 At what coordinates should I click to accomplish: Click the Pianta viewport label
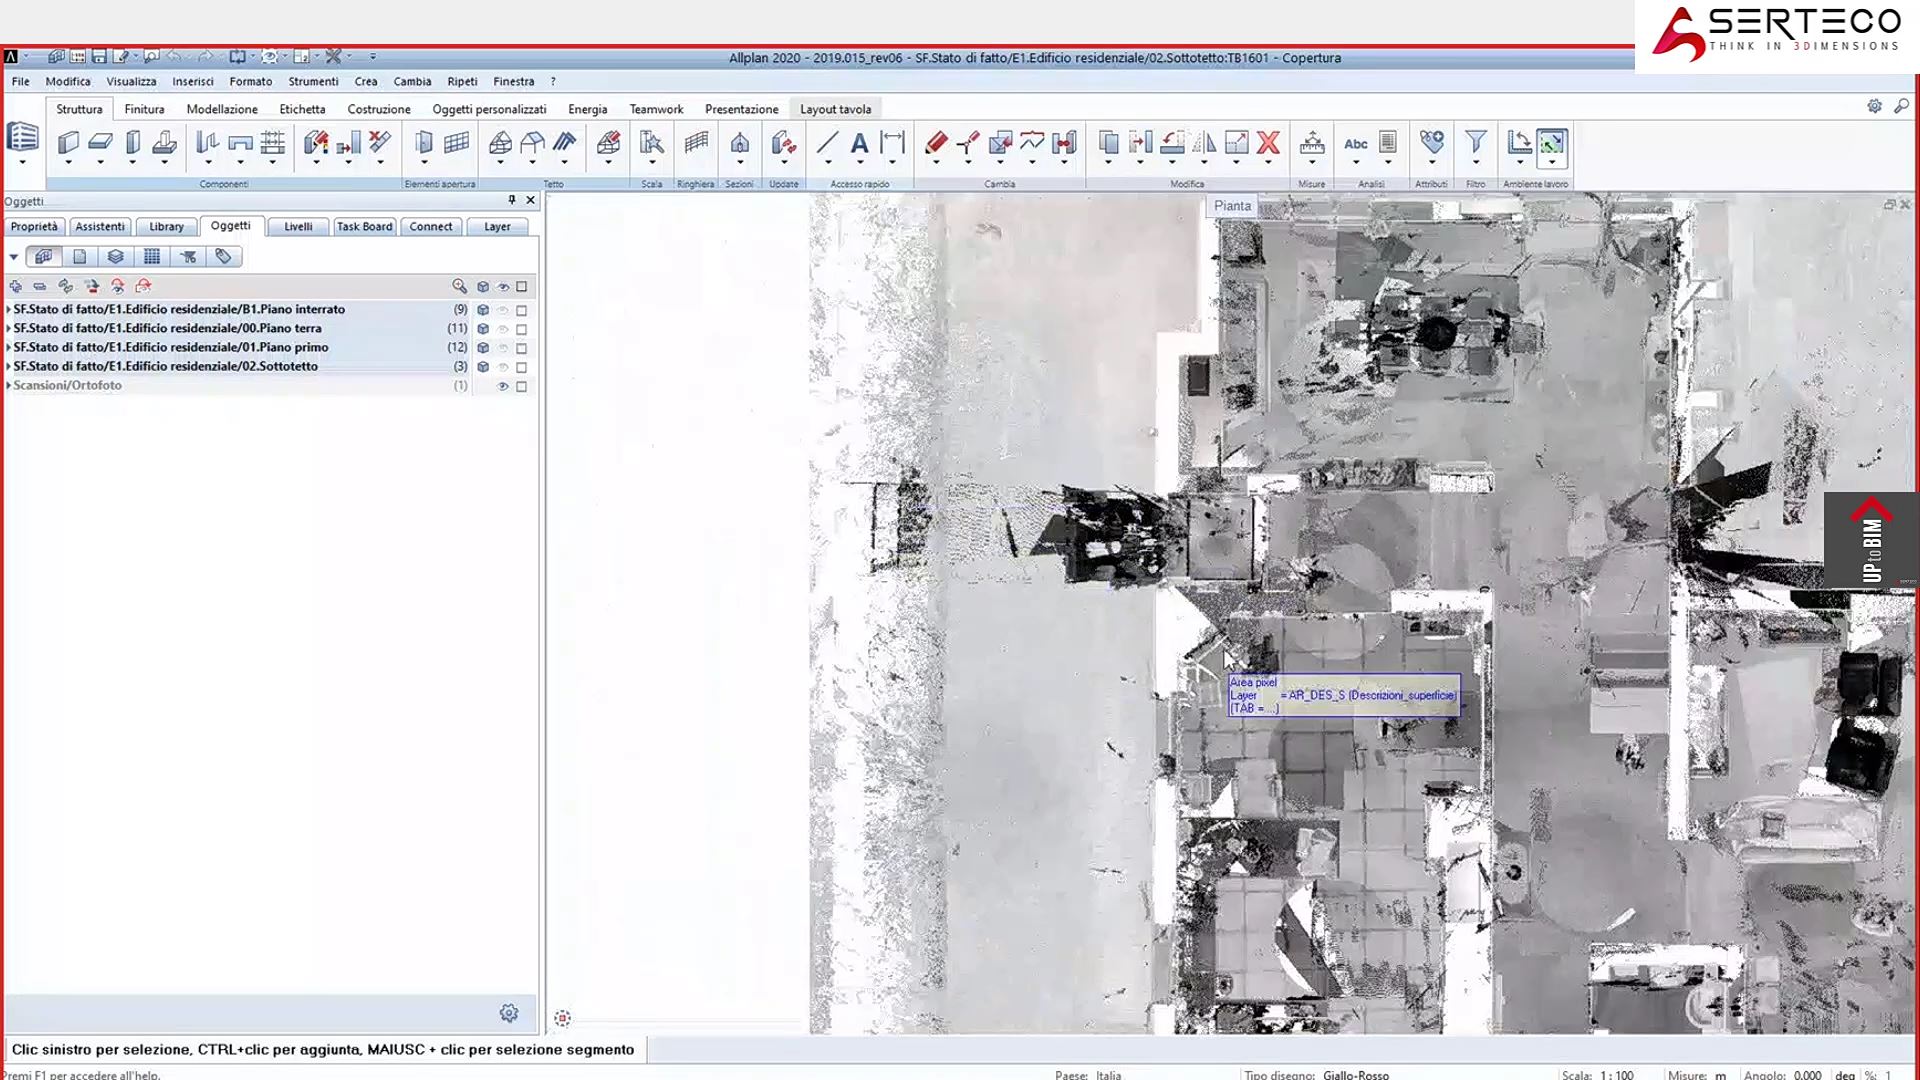tap(1232, 205)
